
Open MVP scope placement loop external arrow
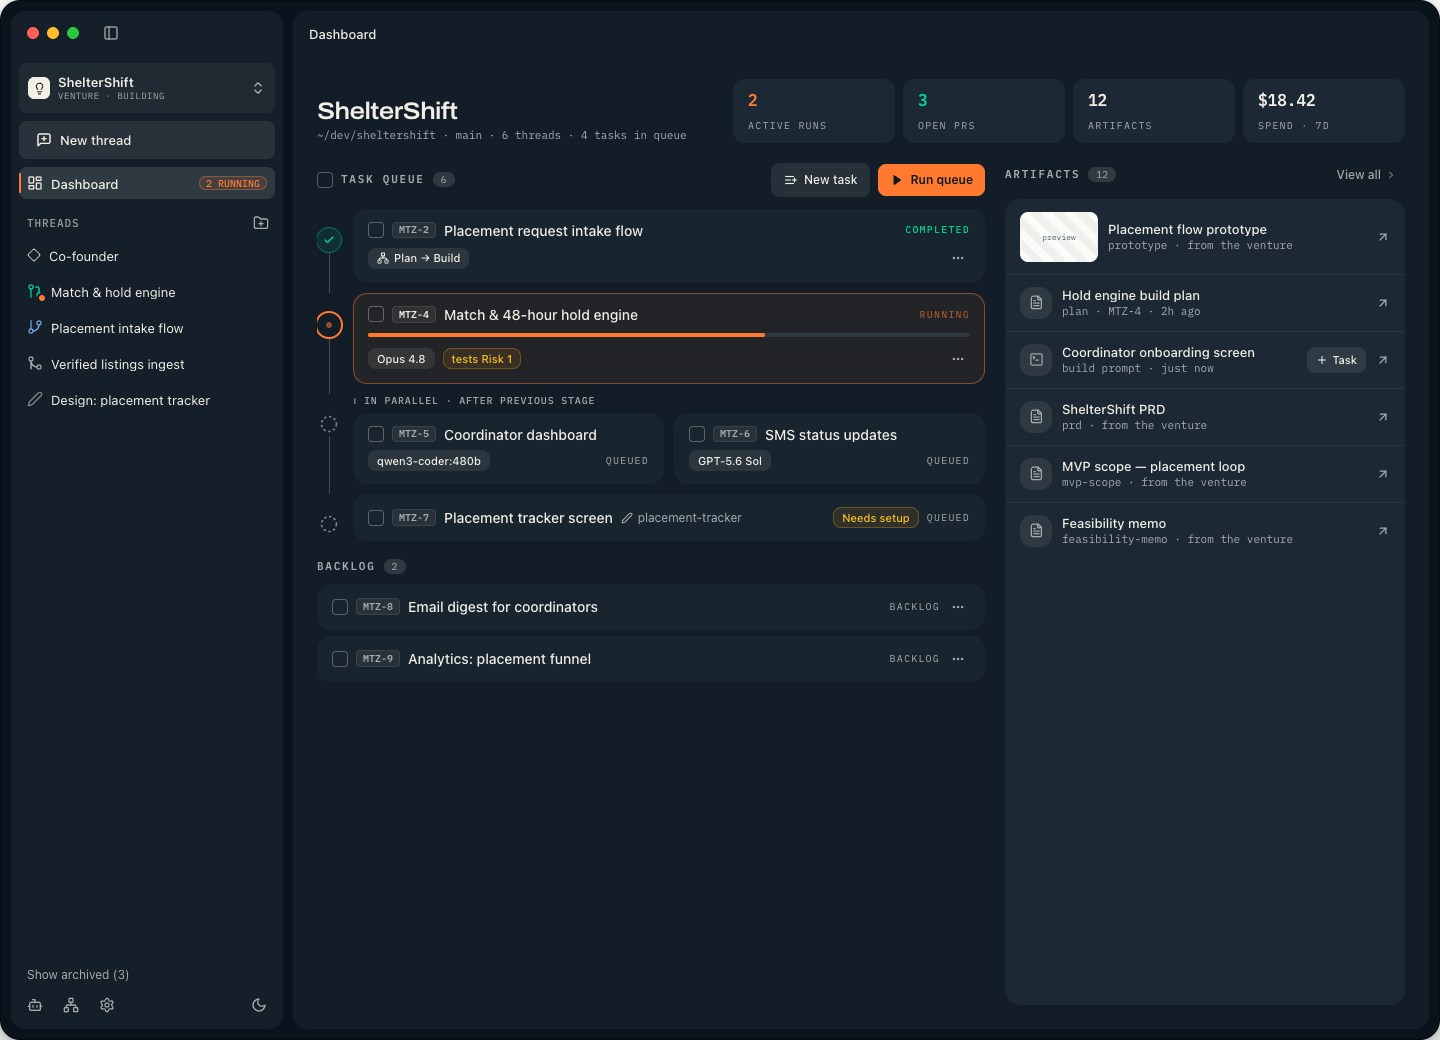click(x=1383, y=474)
